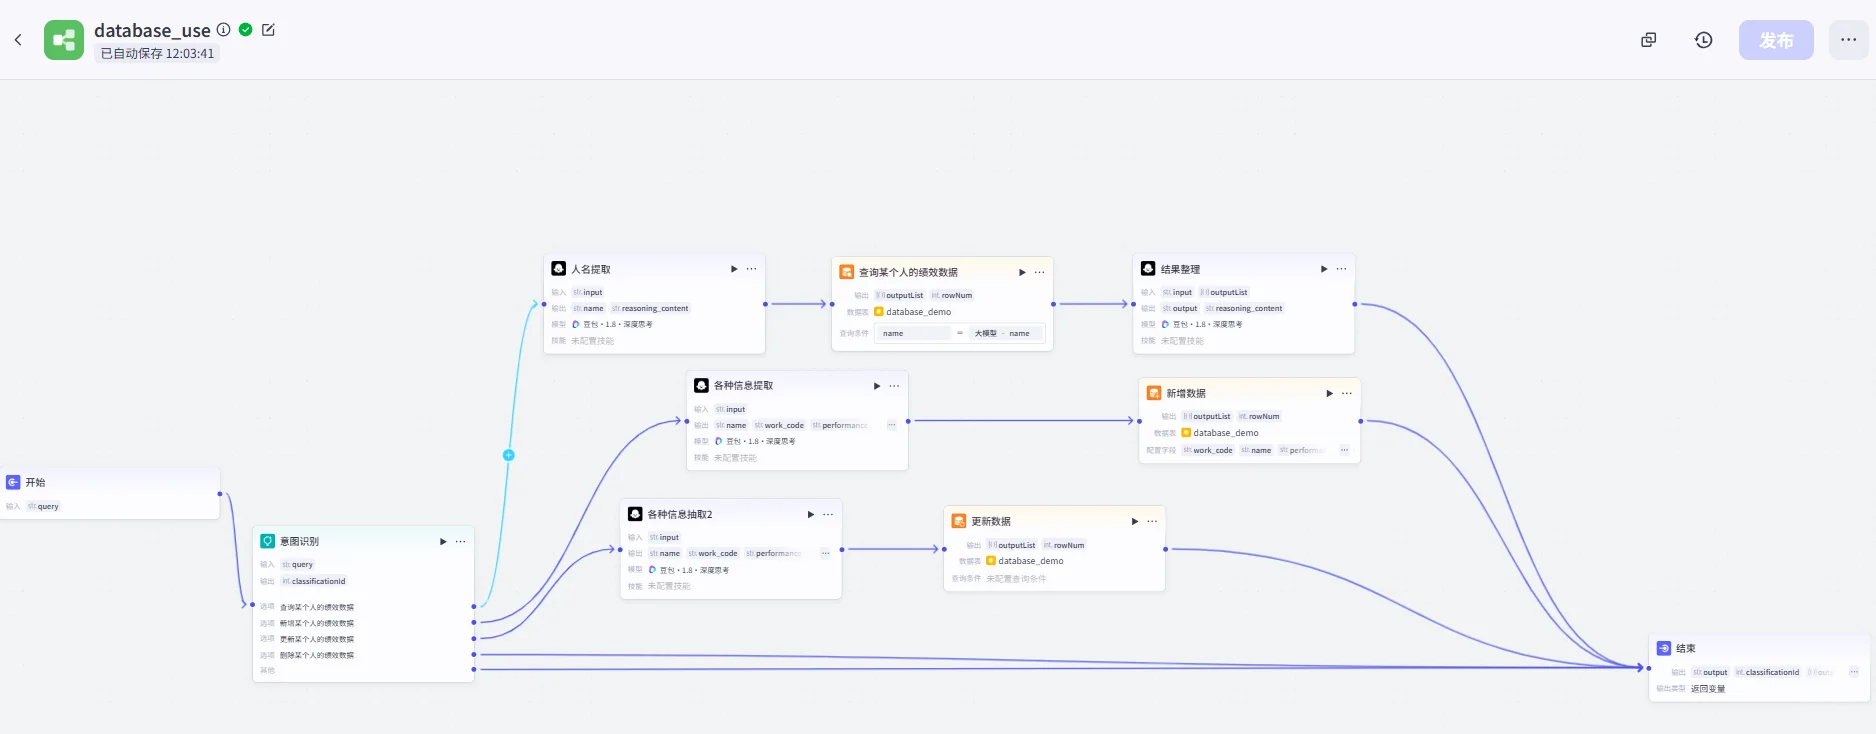Image resolution: width=1876 pixels, height=734 pixels.
Task: Run the 查询某个人的绩效数据 node
Action: coord(1022,272)
